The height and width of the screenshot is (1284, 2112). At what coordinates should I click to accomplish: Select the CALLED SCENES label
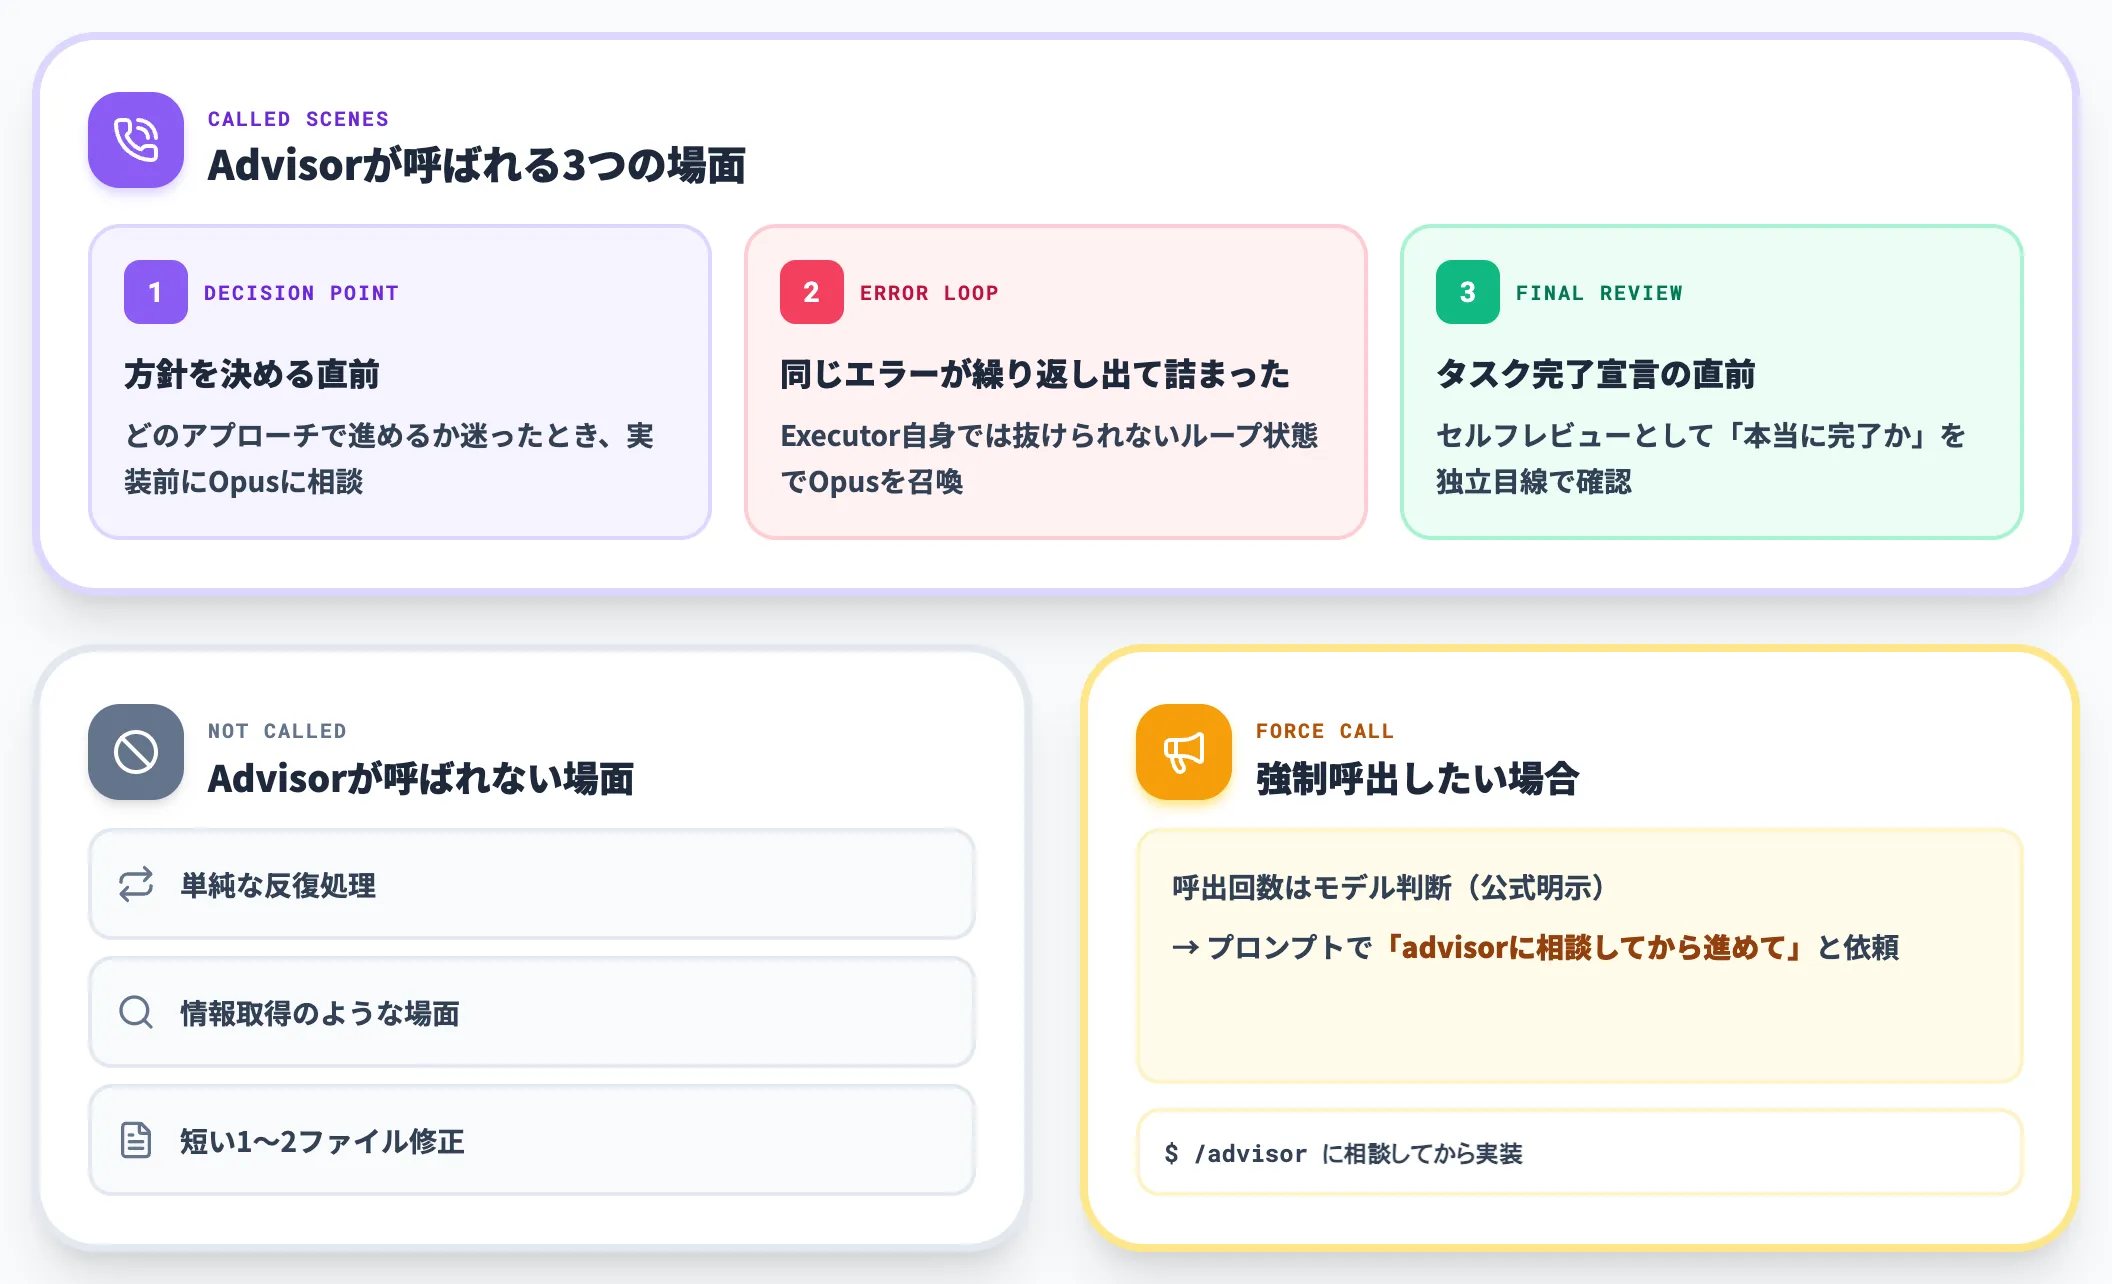[x=298, y=119]
